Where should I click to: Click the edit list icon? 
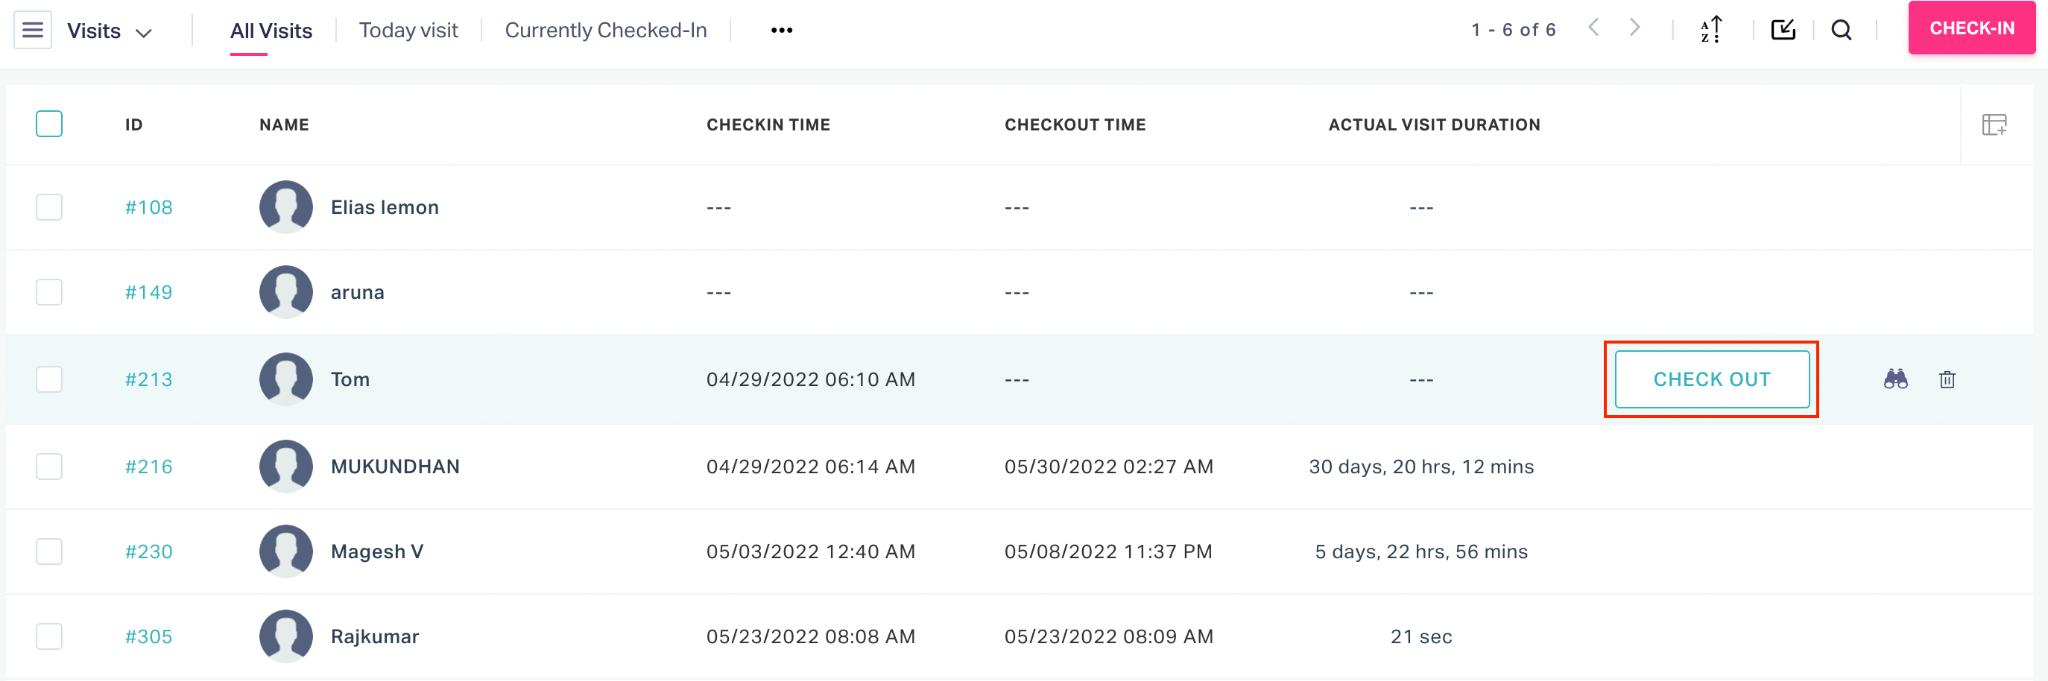1783,29
